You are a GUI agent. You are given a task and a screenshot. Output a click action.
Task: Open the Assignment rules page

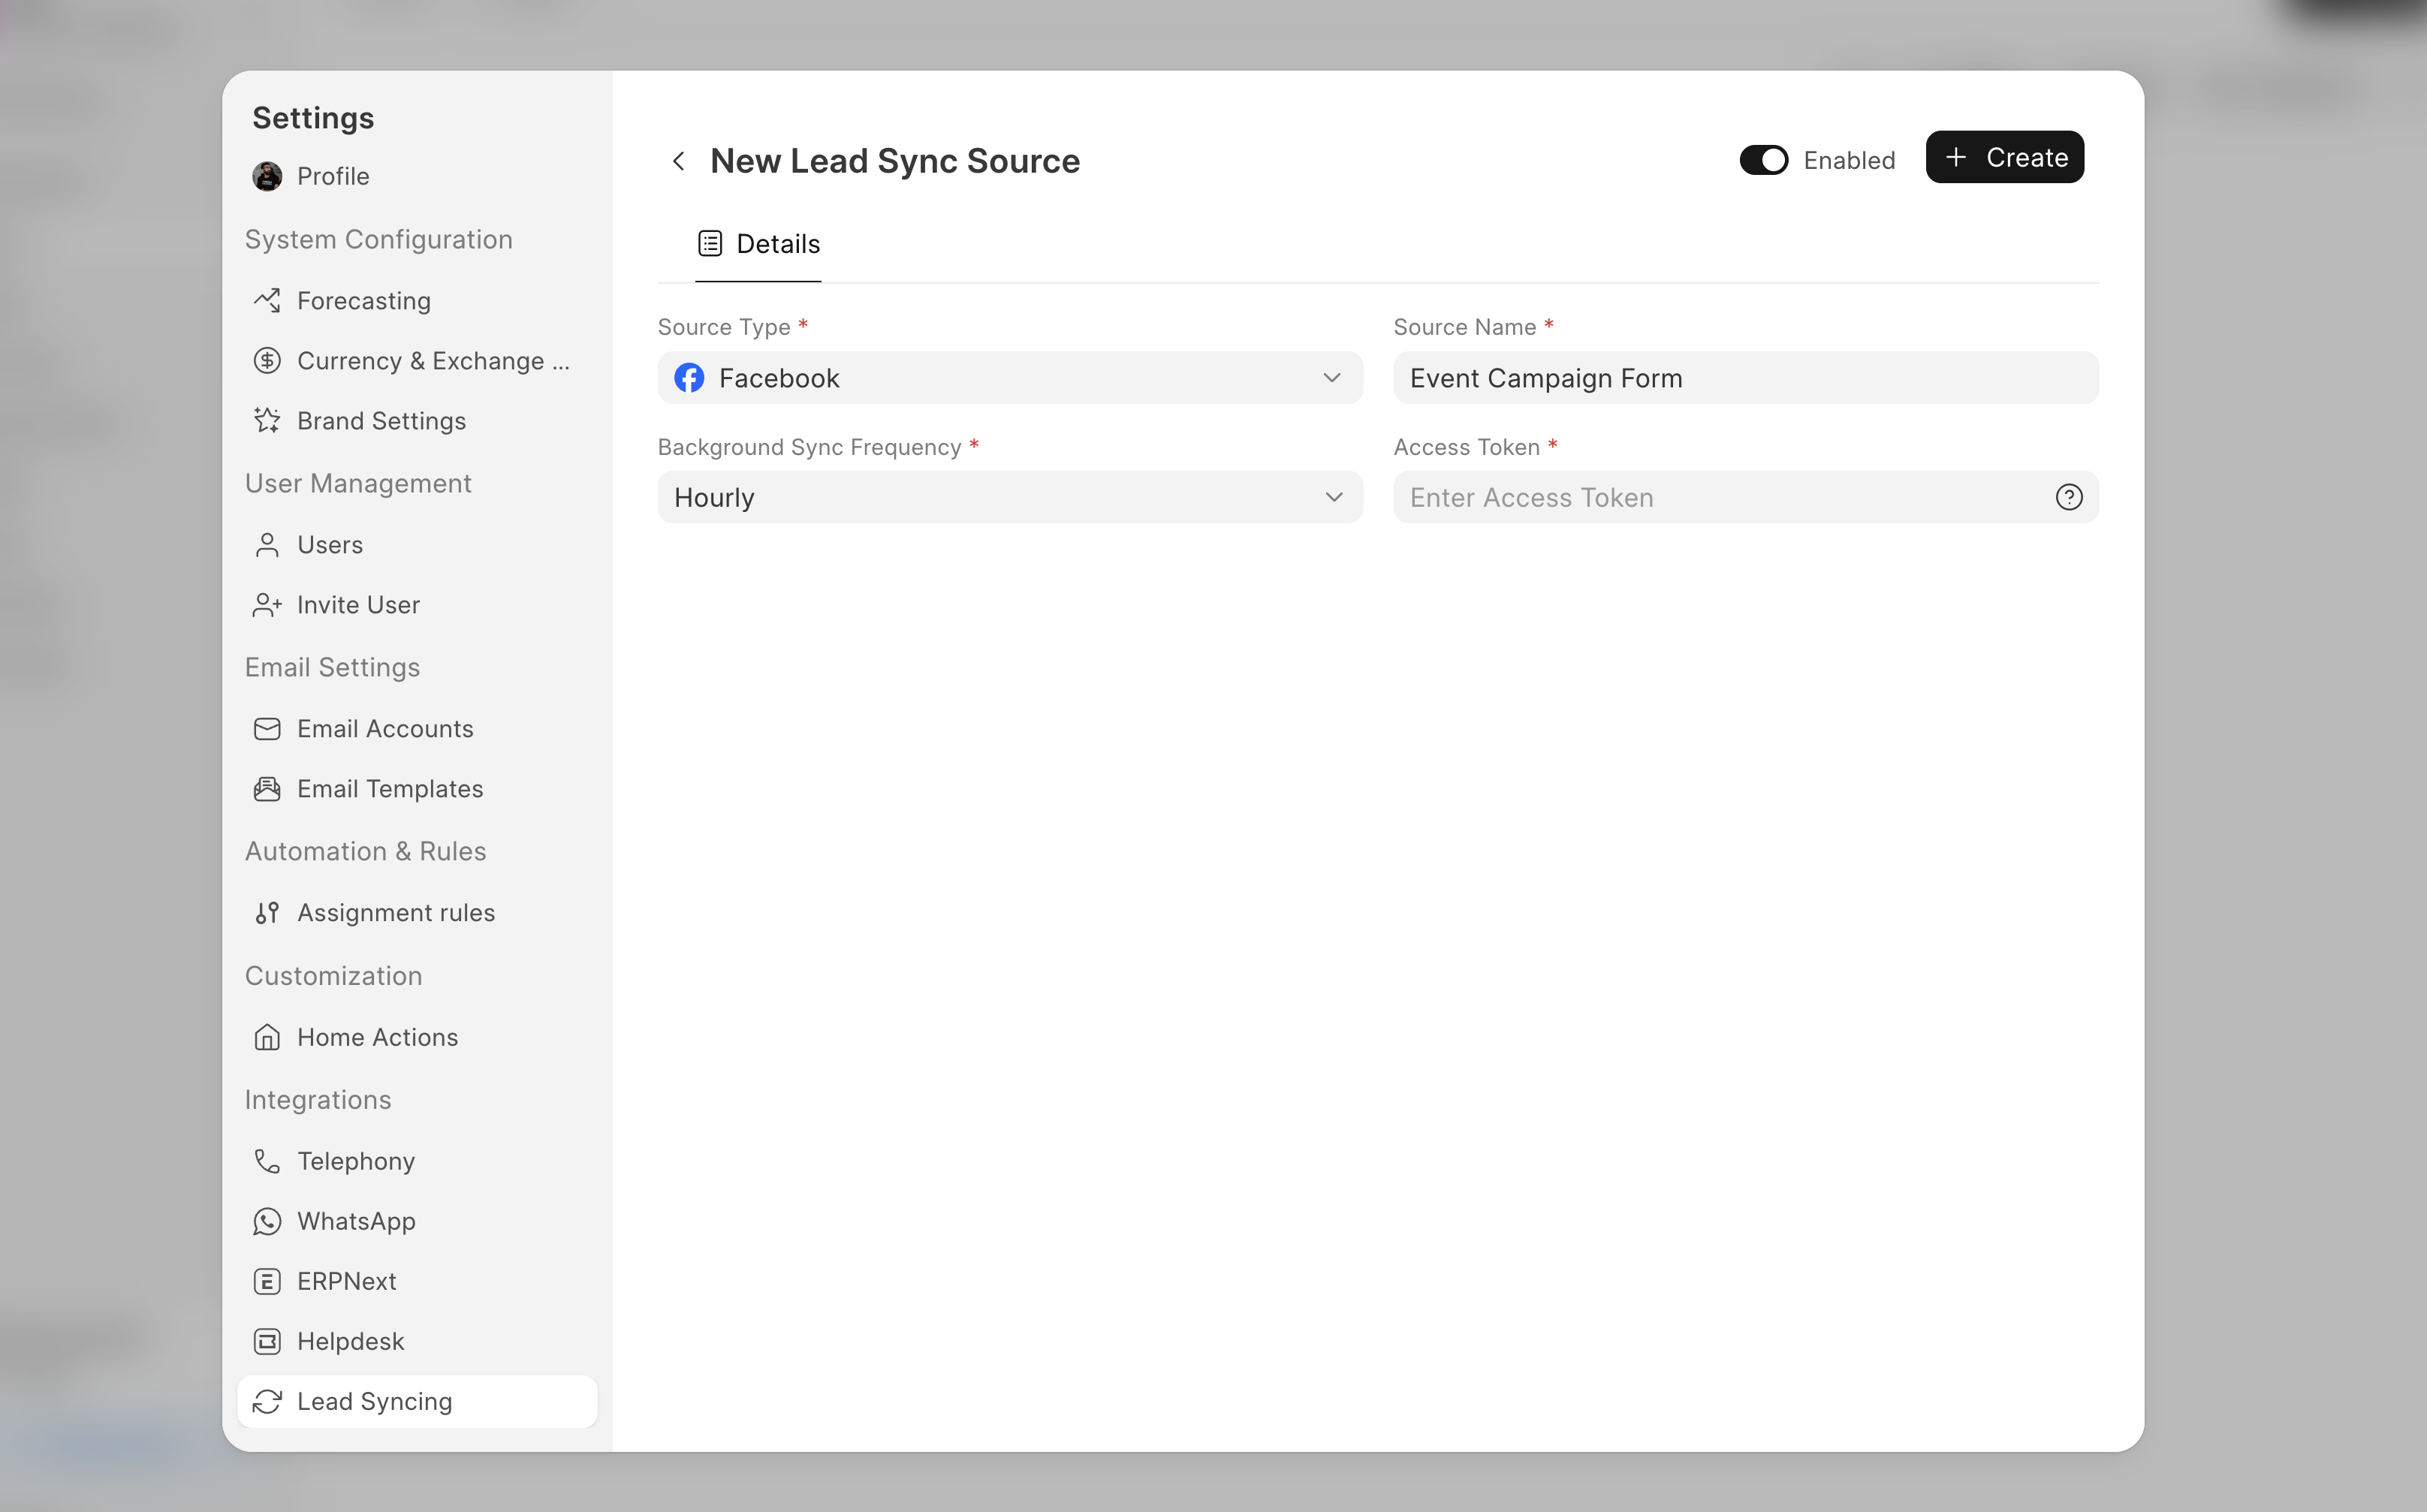click(396, 912)
